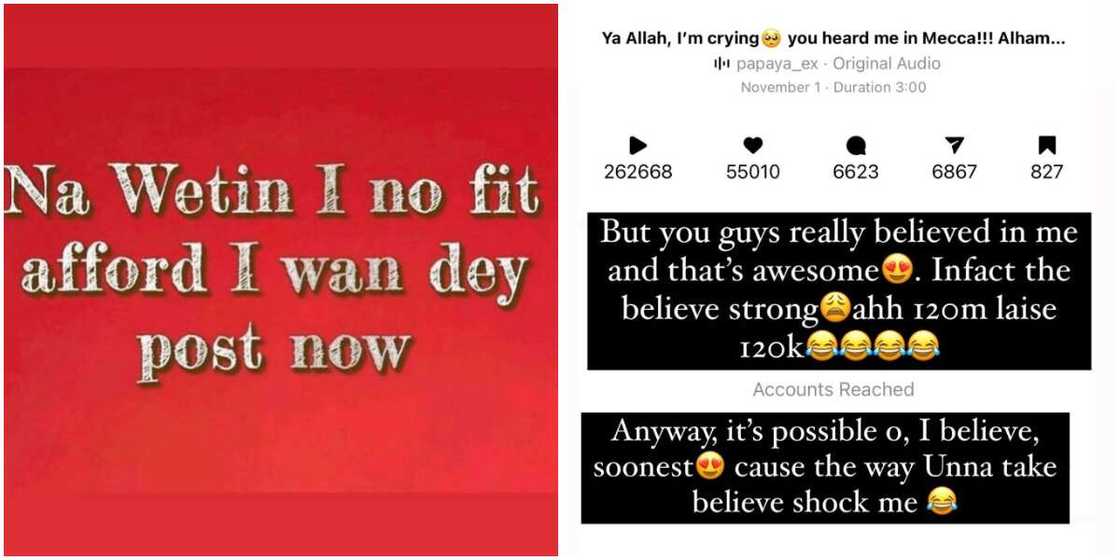Select the 55010 likes number
This screenshot has width=1120, height=560.
(753, 171)
